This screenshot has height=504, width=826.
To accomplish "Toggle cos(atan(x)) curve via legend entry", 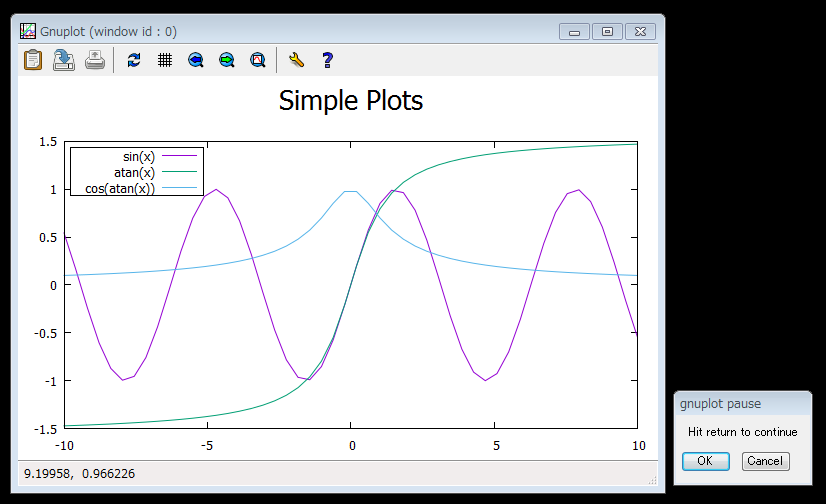I will click(x=120, y=188).
